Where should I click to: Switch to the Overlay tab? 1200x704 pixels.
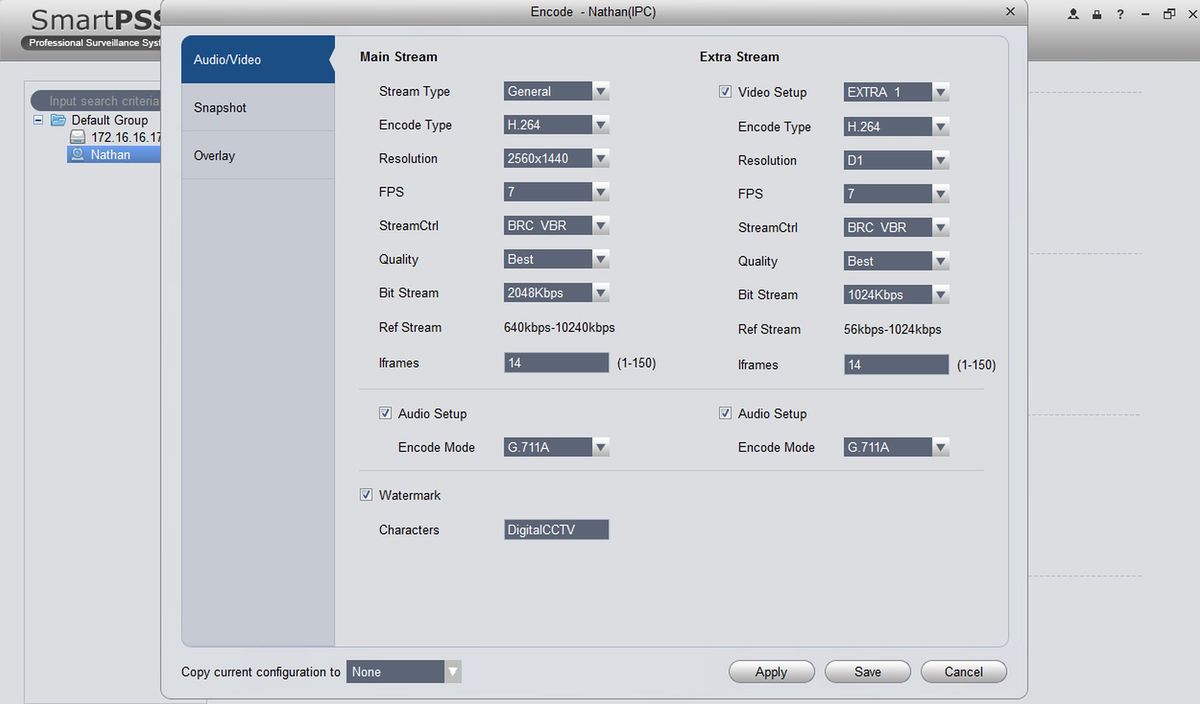(x=258, y=156)
